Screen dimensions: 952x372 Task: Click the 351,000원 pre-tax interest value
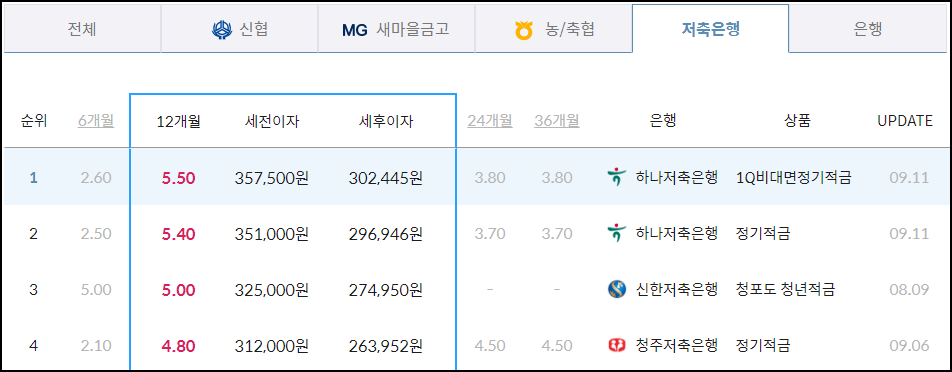(271, 234)
